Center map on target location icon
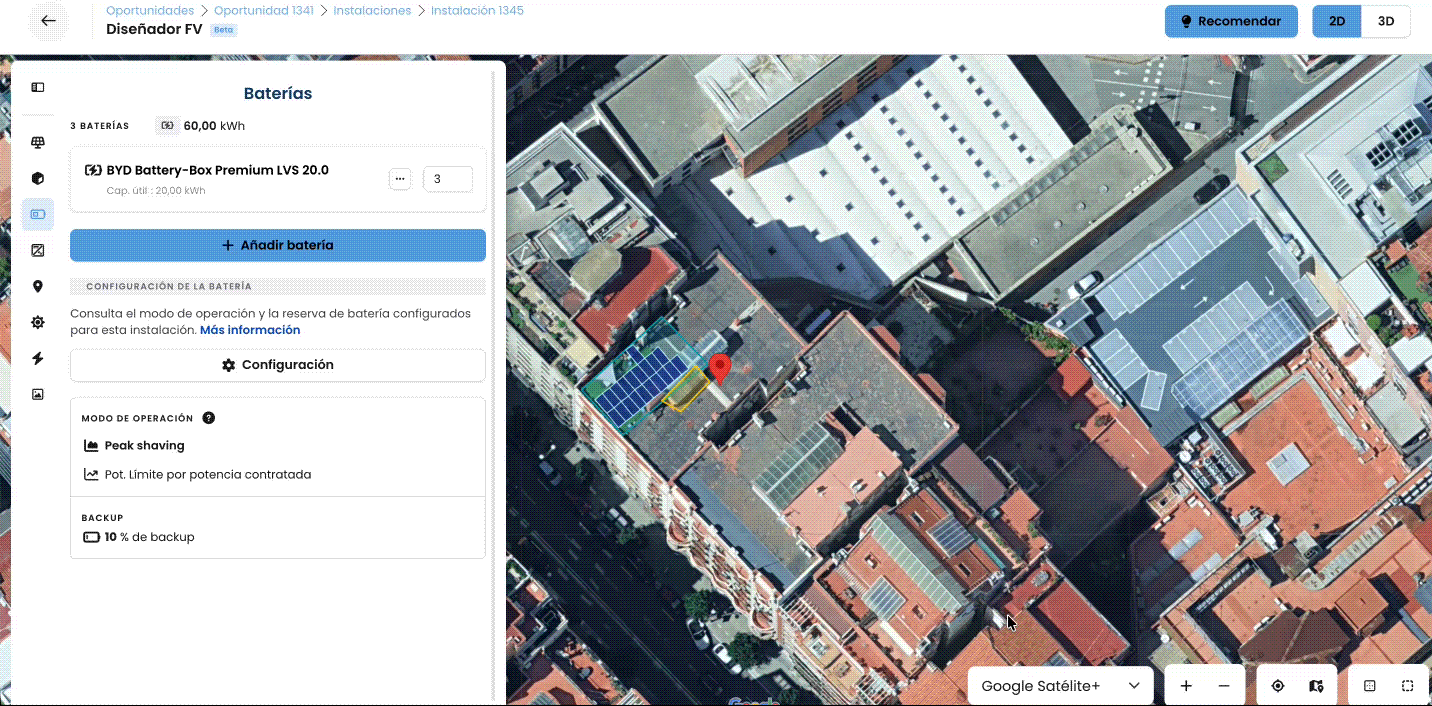Image resolution: width=1432 pixels, height=706 pixels. pos(1278,686)
